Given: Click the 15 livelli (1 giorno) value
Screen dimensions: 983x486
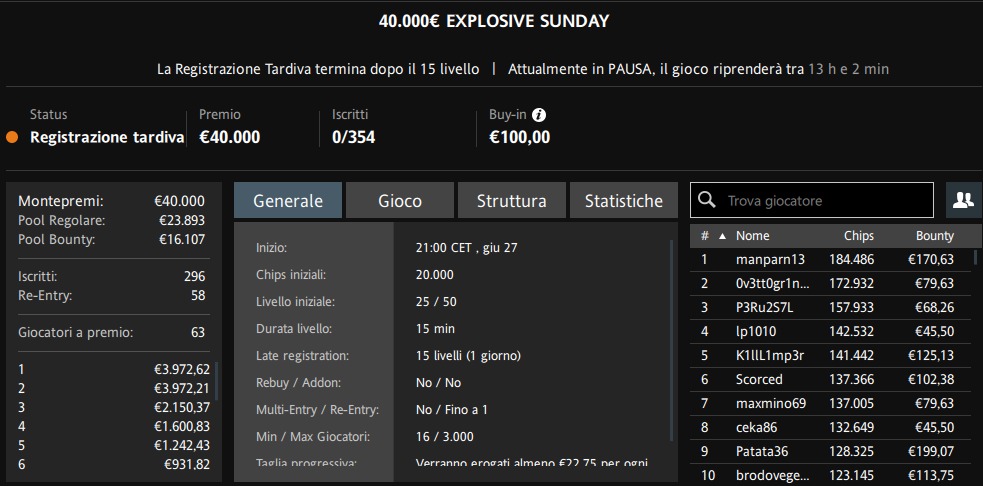Looking at the screenshot, I should [x=468, y=356].
